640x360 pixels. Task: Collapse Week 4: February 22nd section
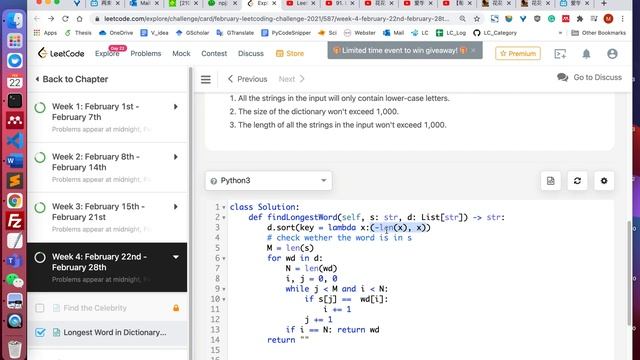click(176, 257)
